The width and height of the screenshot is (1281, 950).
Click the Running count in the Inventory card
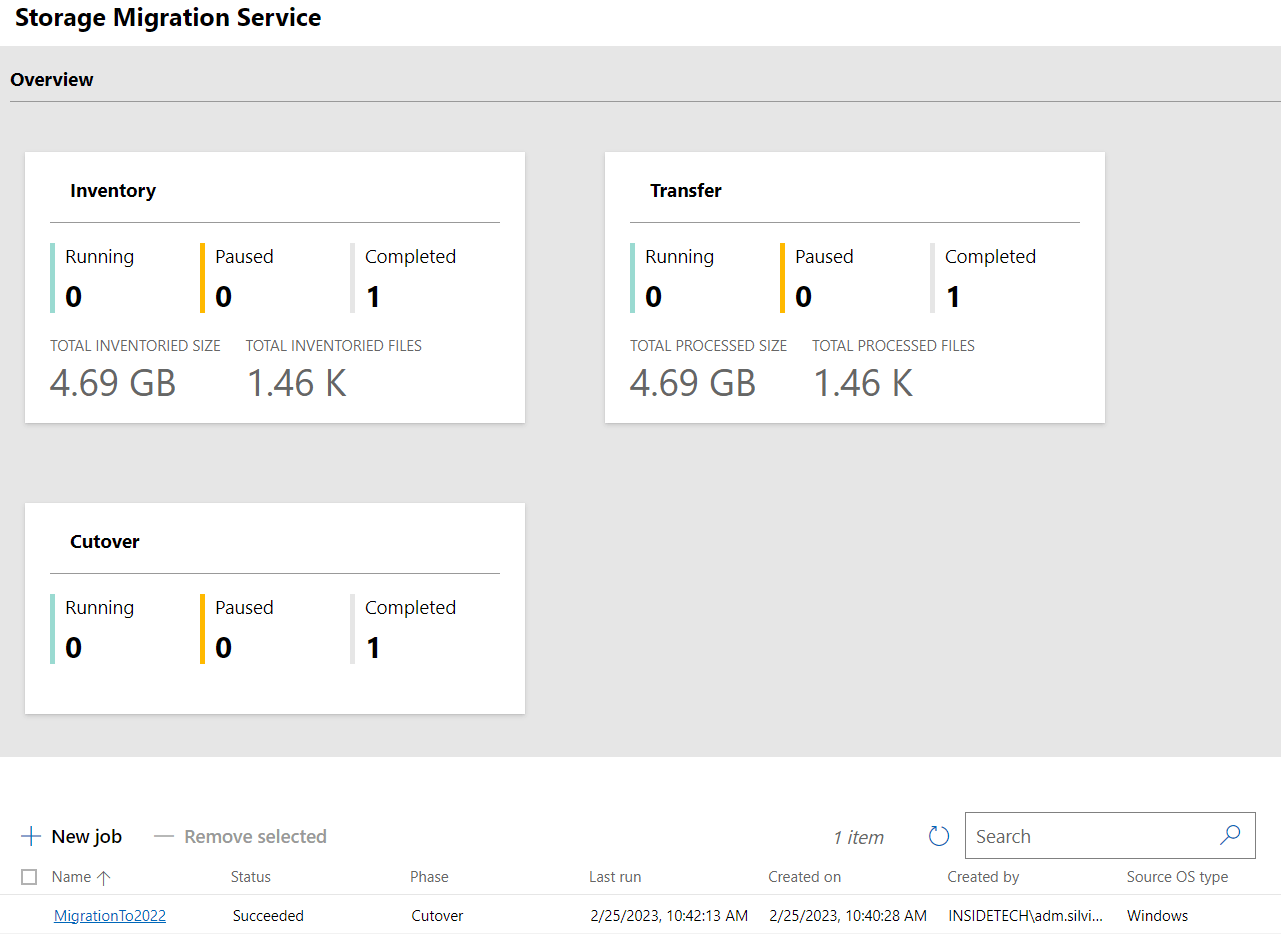(x=73, y=296)
